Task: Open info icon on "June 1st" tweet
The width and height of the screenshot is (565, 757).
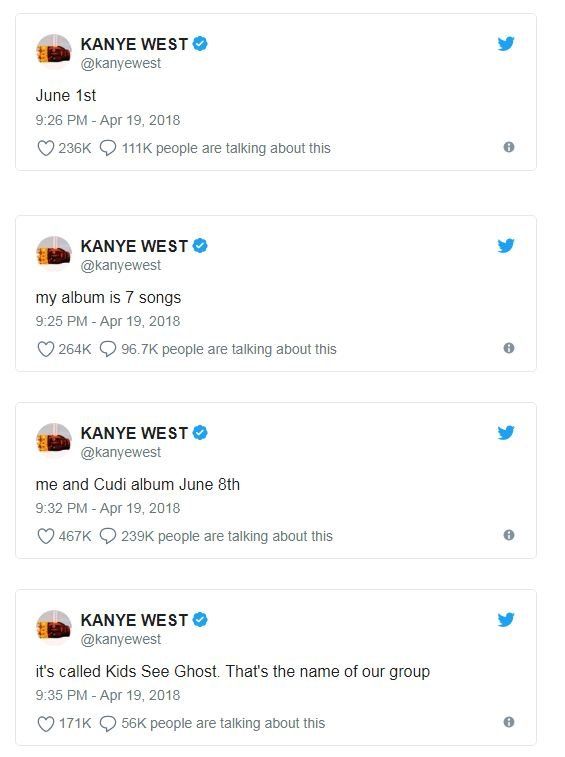Action: point(508,147)
